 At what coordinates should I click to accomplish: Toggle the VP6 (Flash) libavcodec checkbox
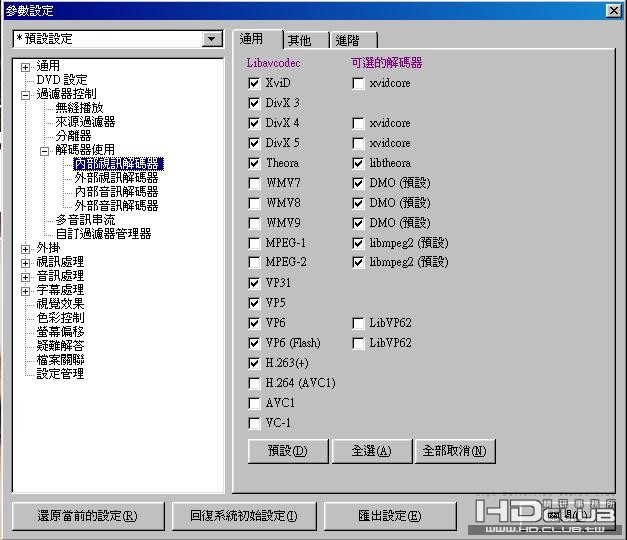pyautogui.click(x=254, y=343)
